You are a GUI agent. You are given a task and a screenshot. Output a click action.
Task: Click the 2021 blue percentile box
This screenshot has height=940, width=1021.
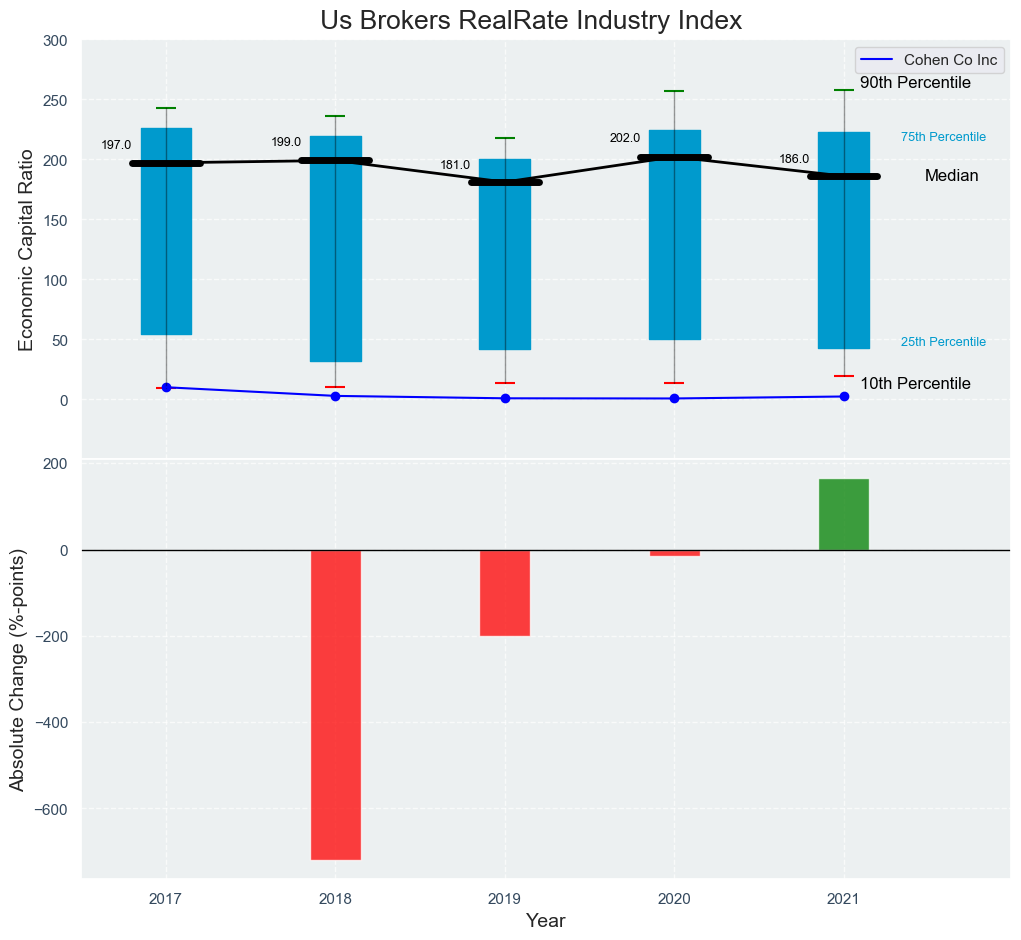[844, 241]
